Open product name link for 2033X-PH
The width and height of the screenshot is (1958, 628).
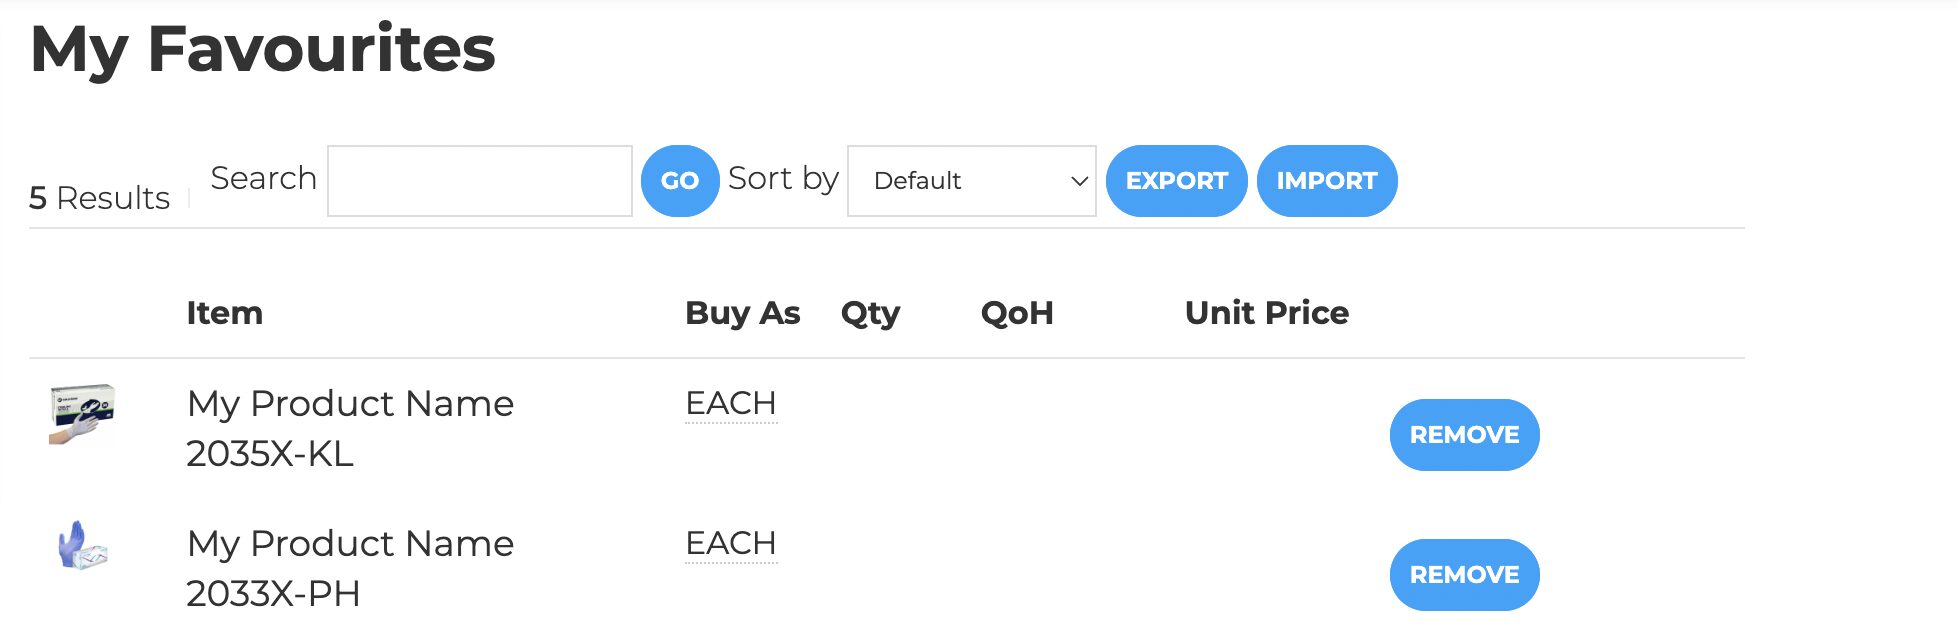click(x=350, y=544)
